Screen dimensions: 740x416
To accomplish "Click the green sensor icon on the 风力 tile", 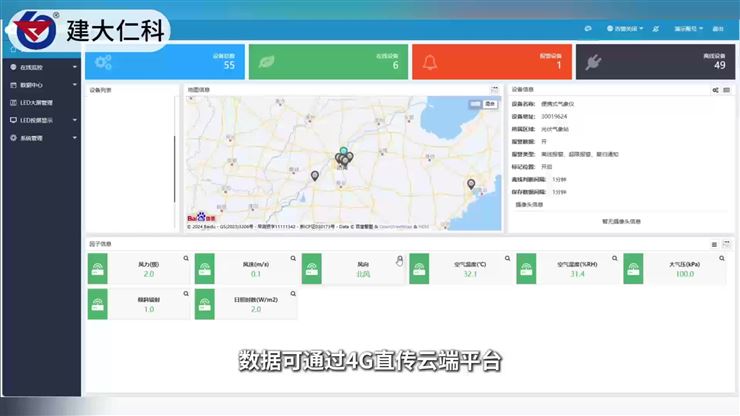I will 98,269.
